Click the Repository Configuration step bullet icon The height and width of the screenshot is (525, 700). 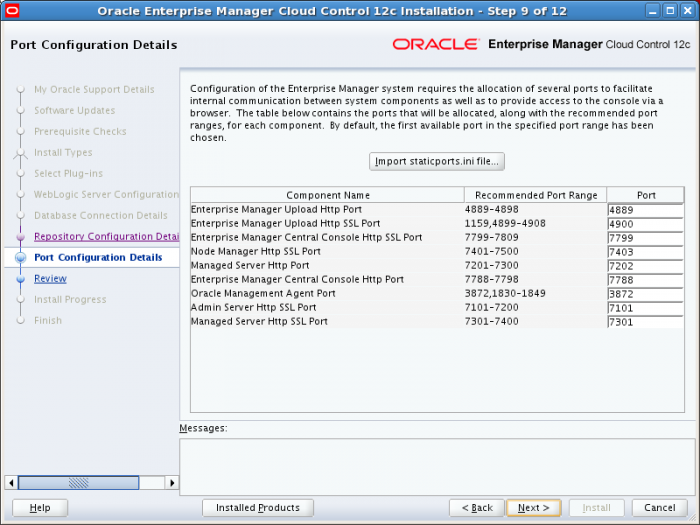pyautogui.click(x=21, y=237)
